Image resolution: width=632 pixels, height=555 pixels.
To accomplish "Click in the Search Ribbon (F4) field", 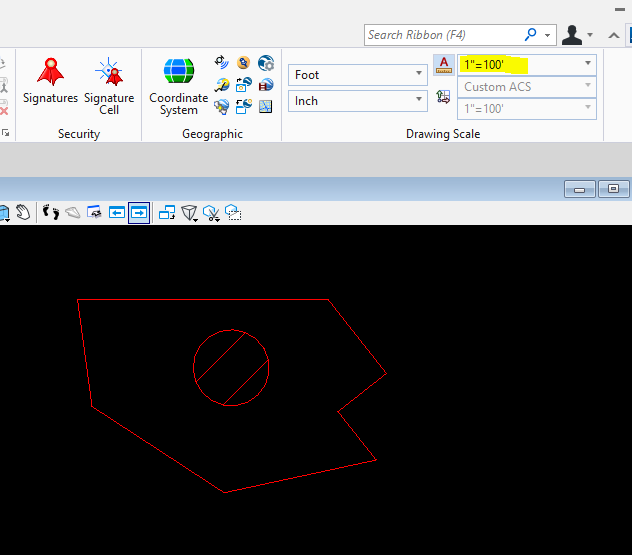I will [x=443, y=35].
